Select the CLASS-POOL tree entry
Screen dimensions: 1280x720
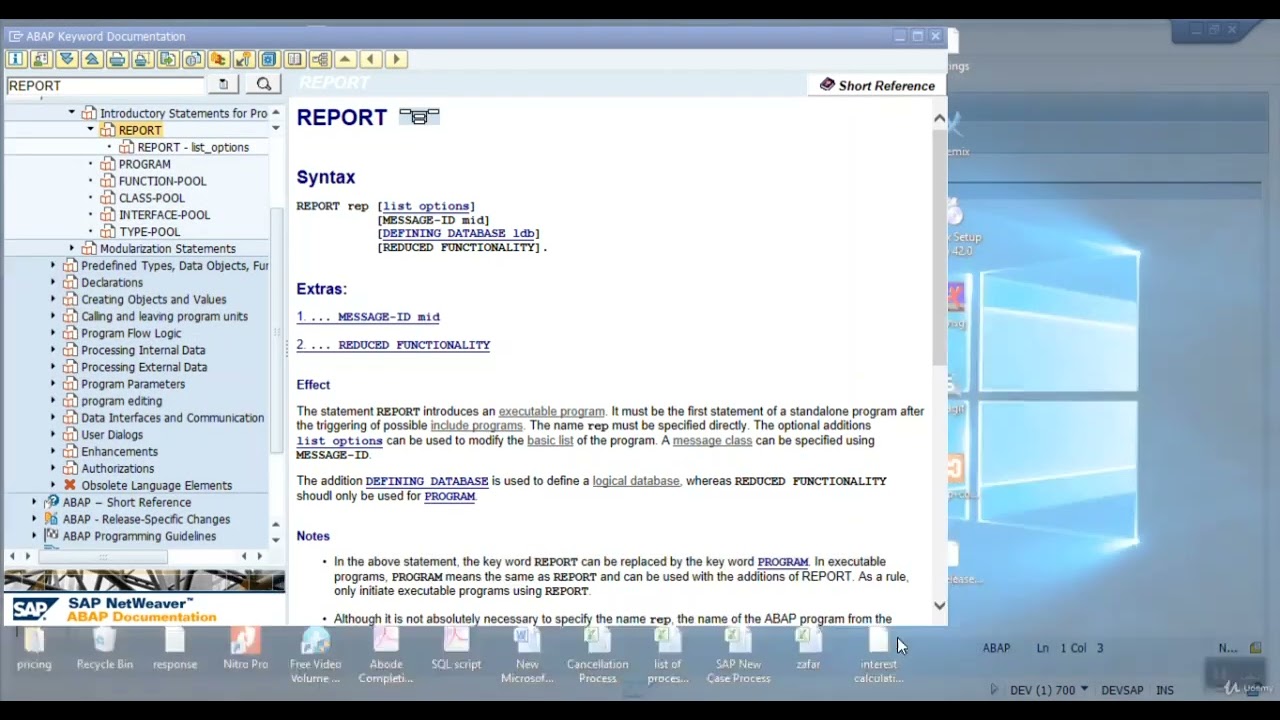152,198
